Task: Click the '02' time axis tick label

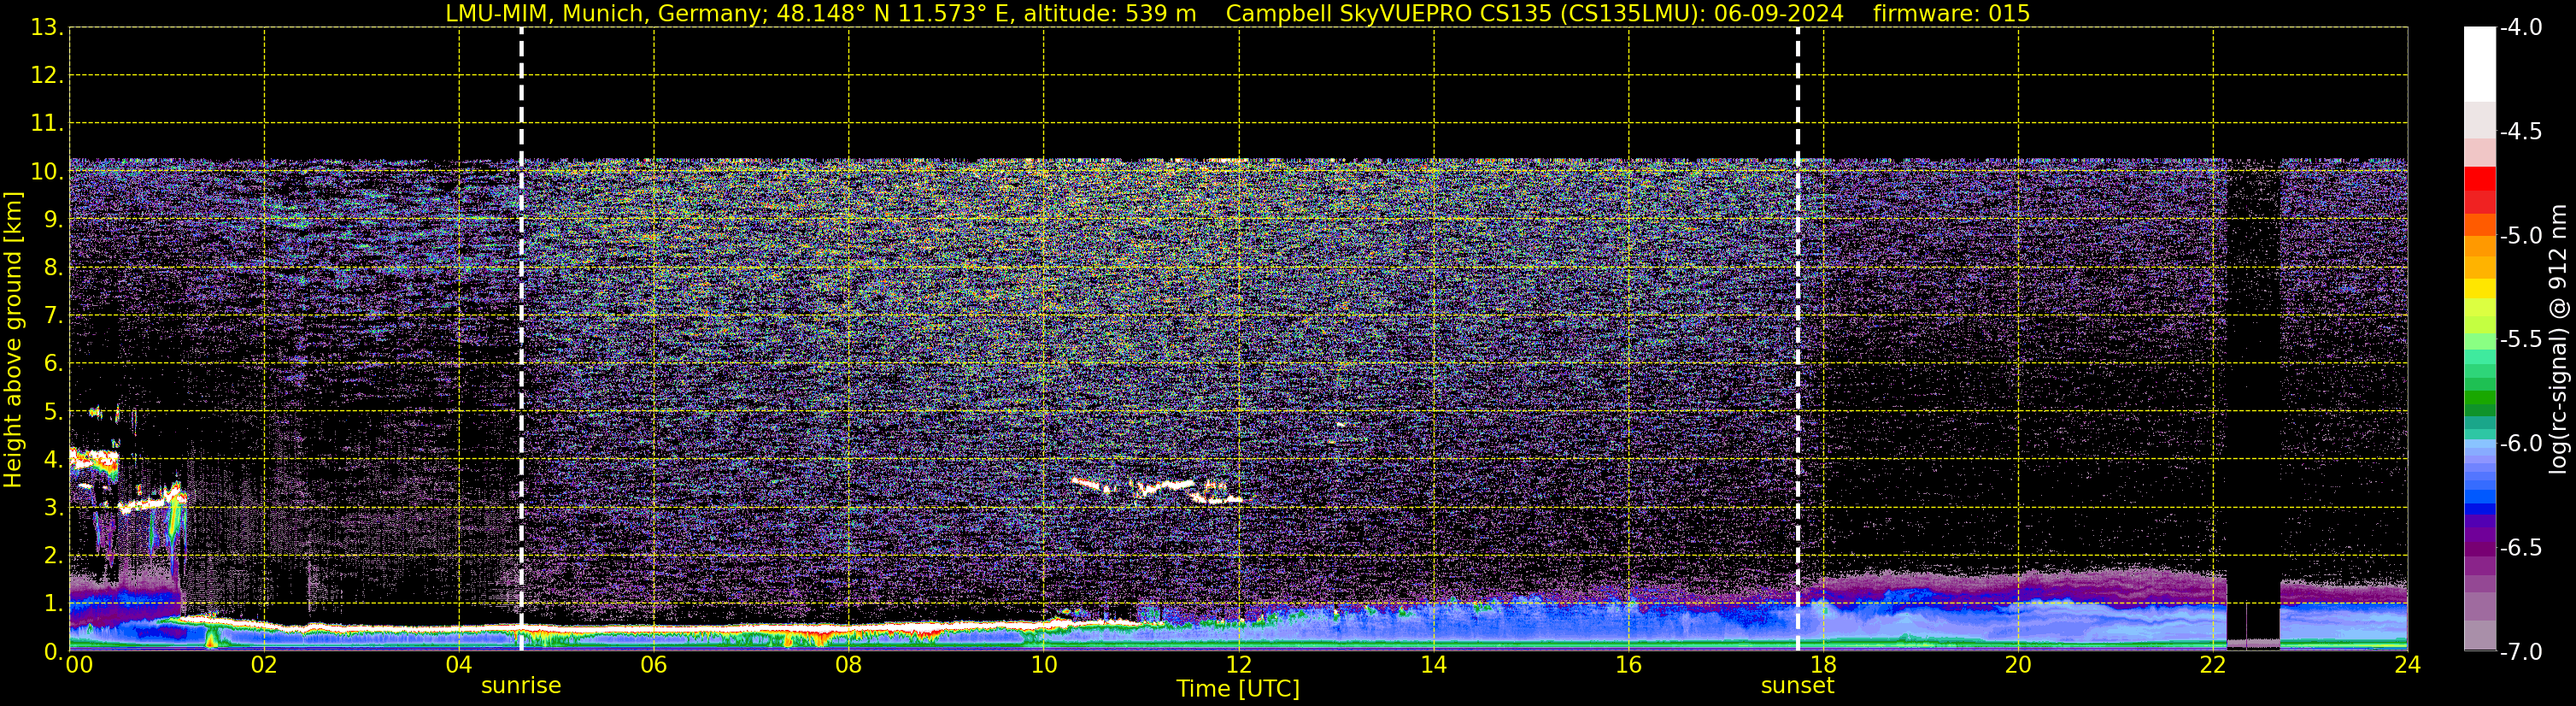Action: 264,665
